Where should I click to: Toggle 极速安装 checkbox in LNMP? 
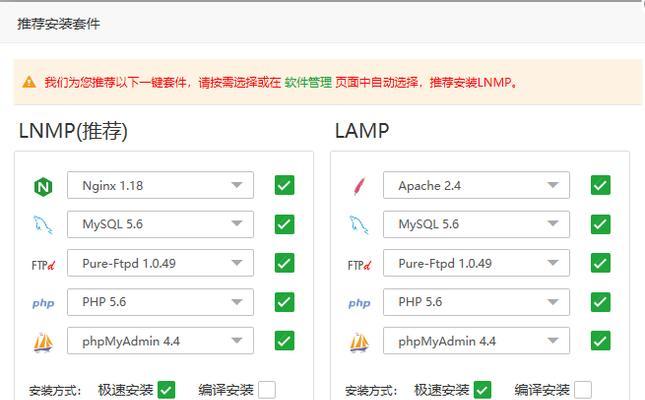(167, 390)
